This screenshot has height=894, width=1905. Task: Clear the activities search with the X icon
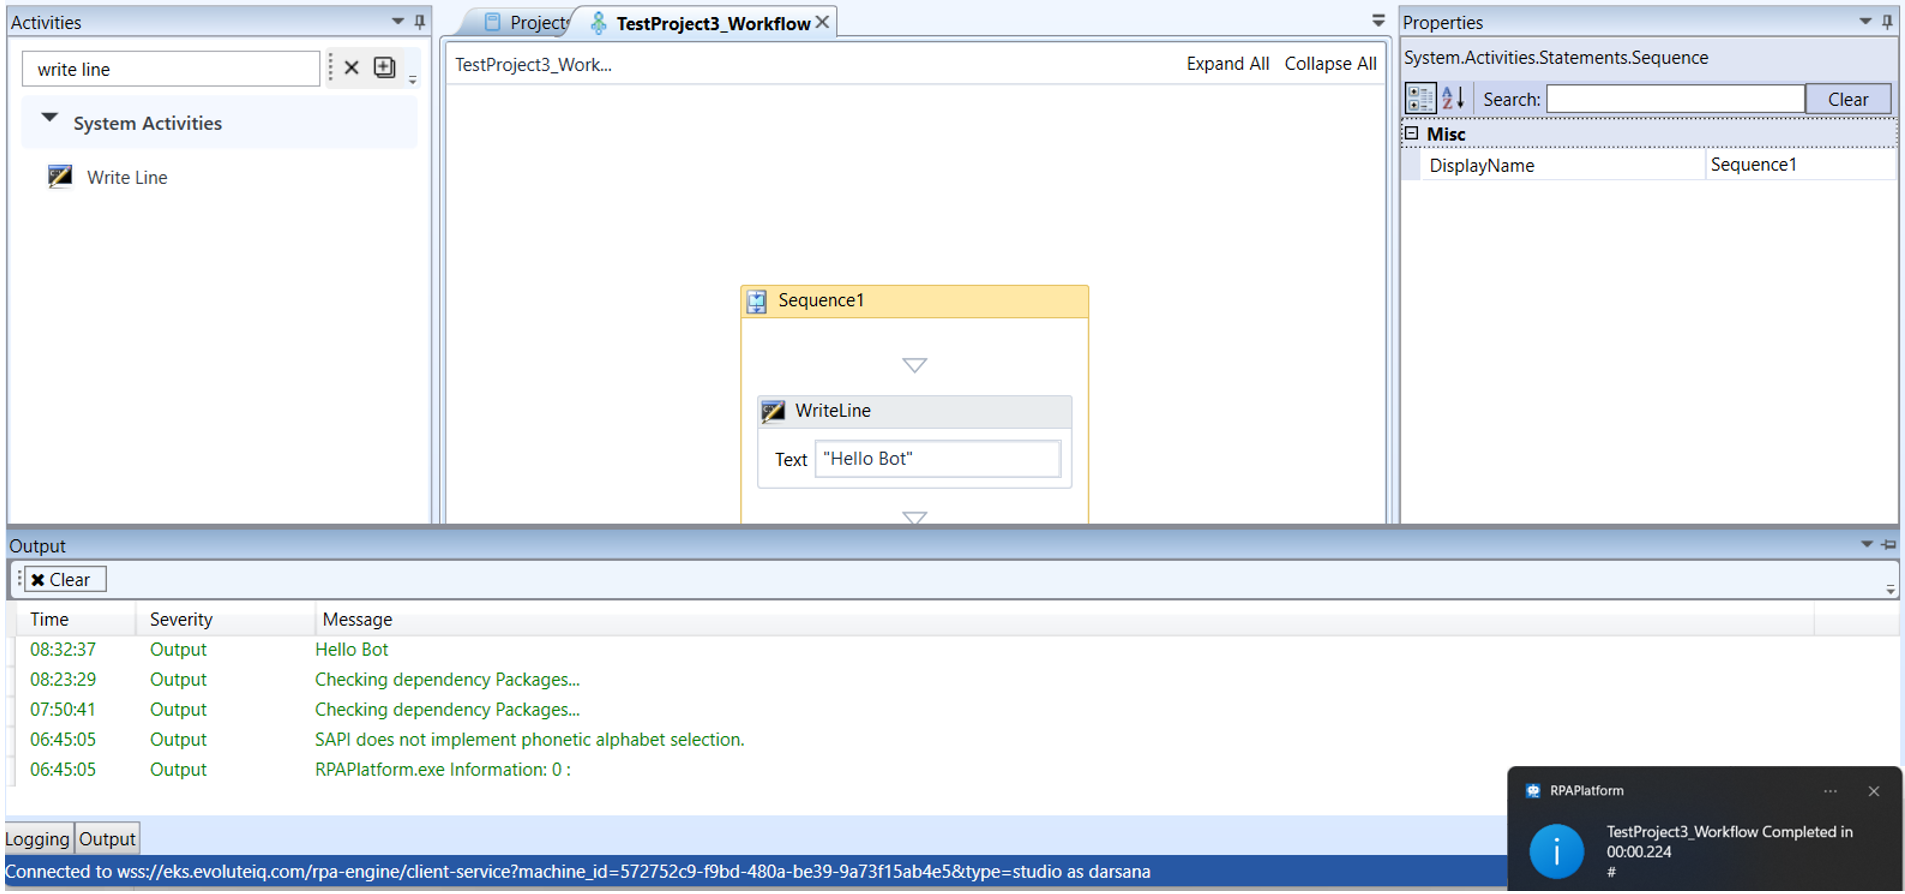click(x=351, y=68)
